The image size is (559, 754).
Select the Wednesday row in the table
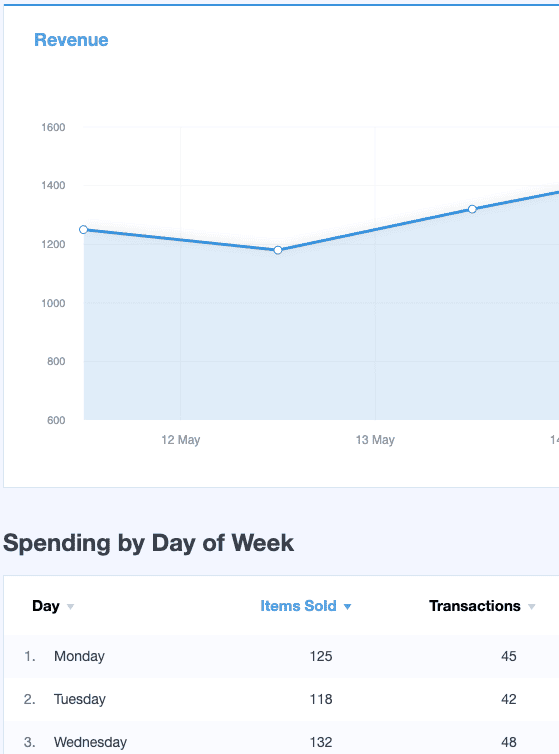[x=281, y=738]
